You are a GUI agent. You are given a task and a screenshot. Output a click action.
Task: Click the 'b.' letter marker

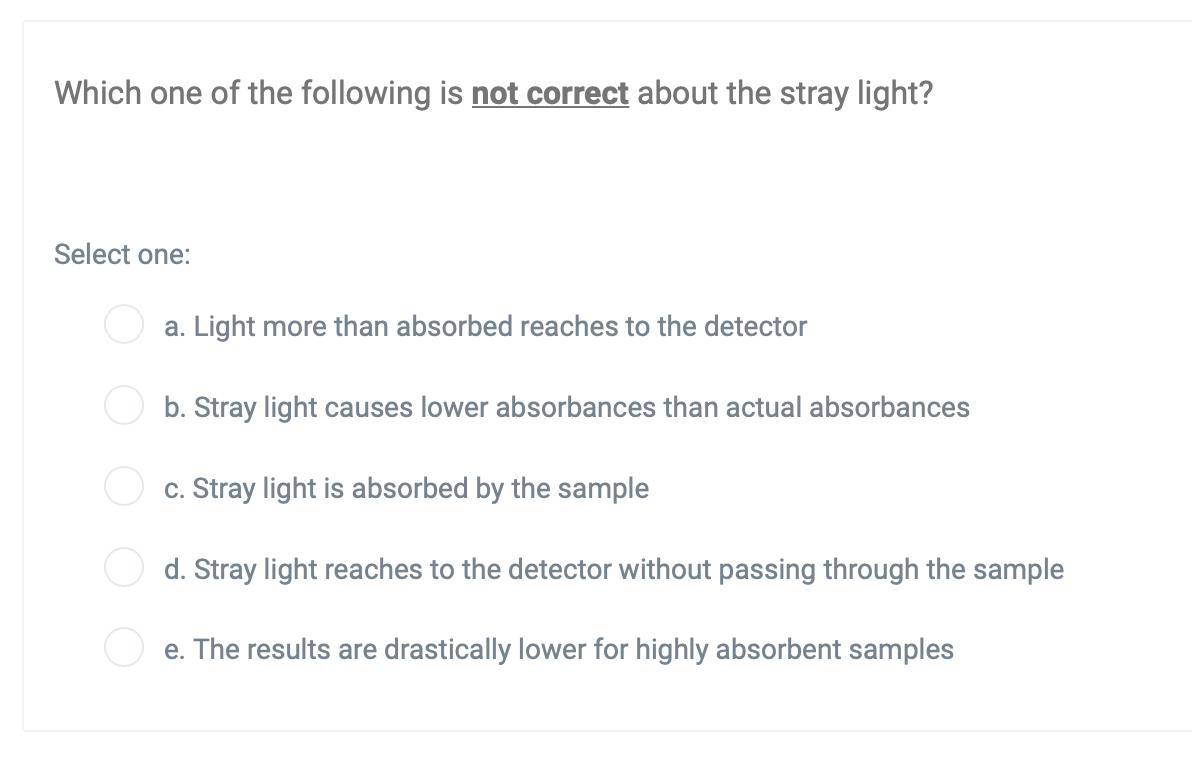(175, 407)
